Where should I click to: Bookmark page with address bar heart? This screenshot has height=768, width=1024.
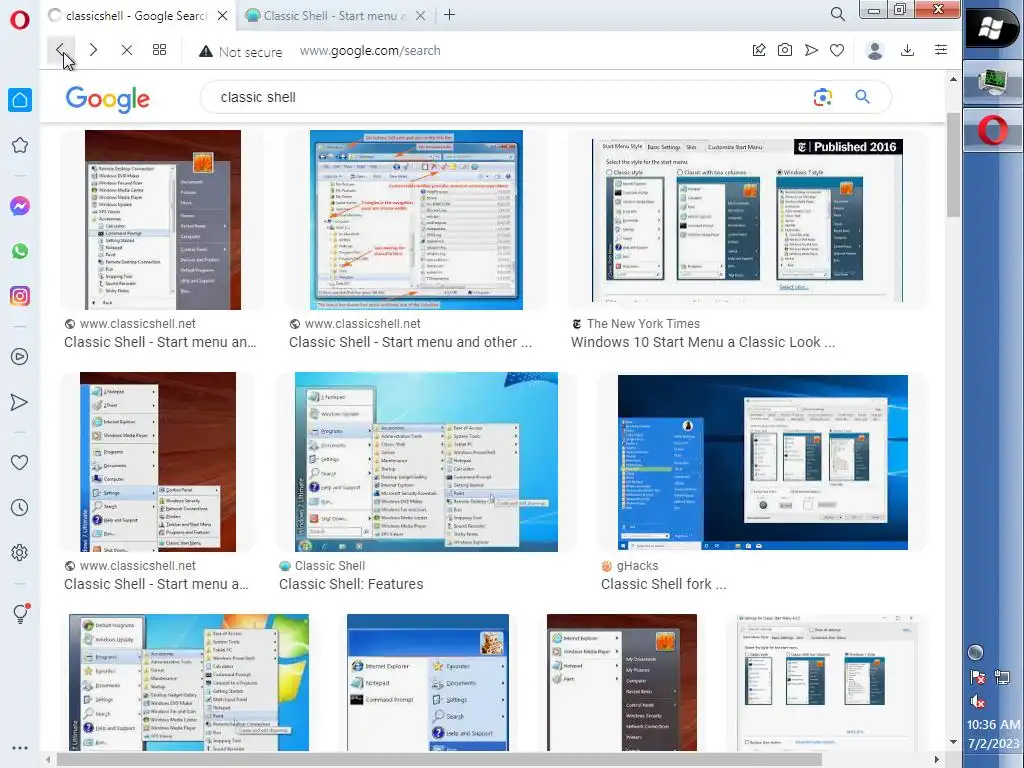pyautogui.click(x=837, y=50)
